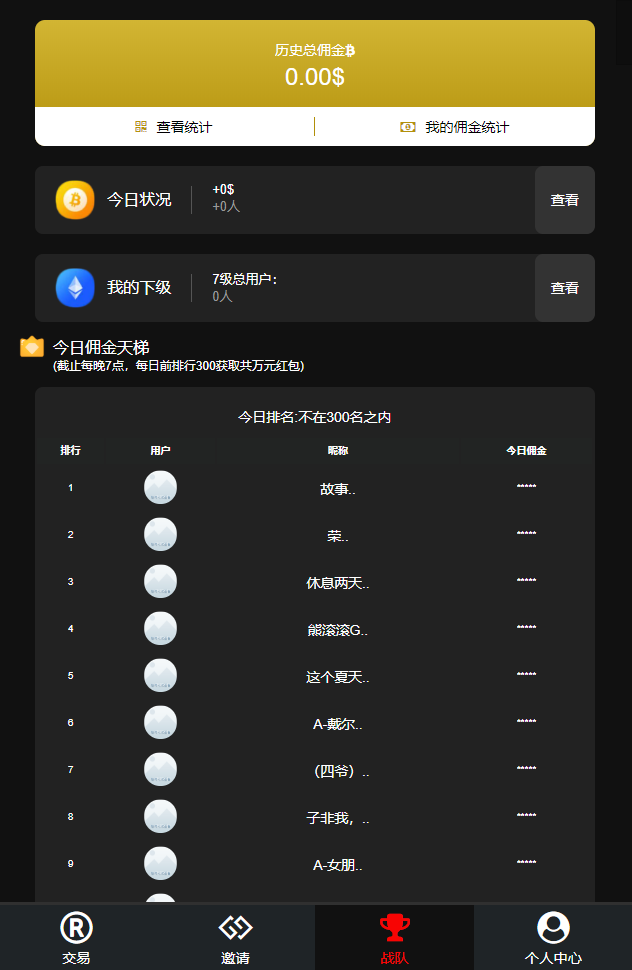Click the crown icon beside 今日佣金天梯
This screenshot has width=632, height=970.
pos(32,347)
